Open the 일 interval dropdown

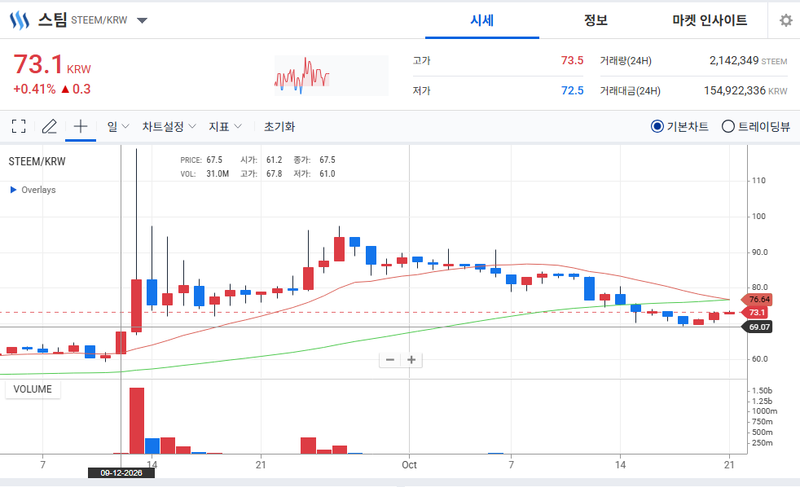[118, 126]
